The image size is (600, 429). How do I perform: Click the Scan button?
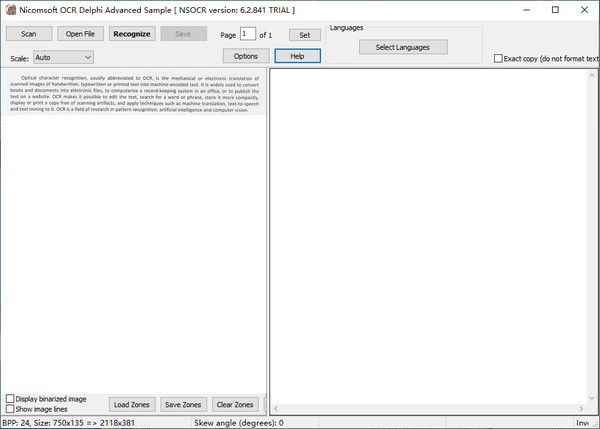(x=29, y=34)
